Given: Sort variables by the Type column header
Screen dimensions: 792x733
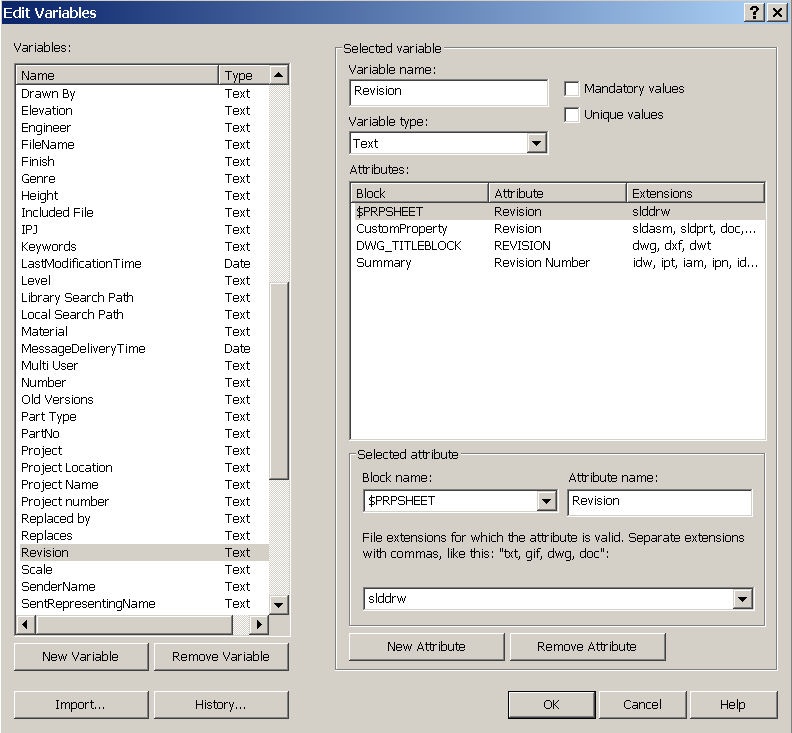Looking at the screenshot, I should [x=243, y=75].
